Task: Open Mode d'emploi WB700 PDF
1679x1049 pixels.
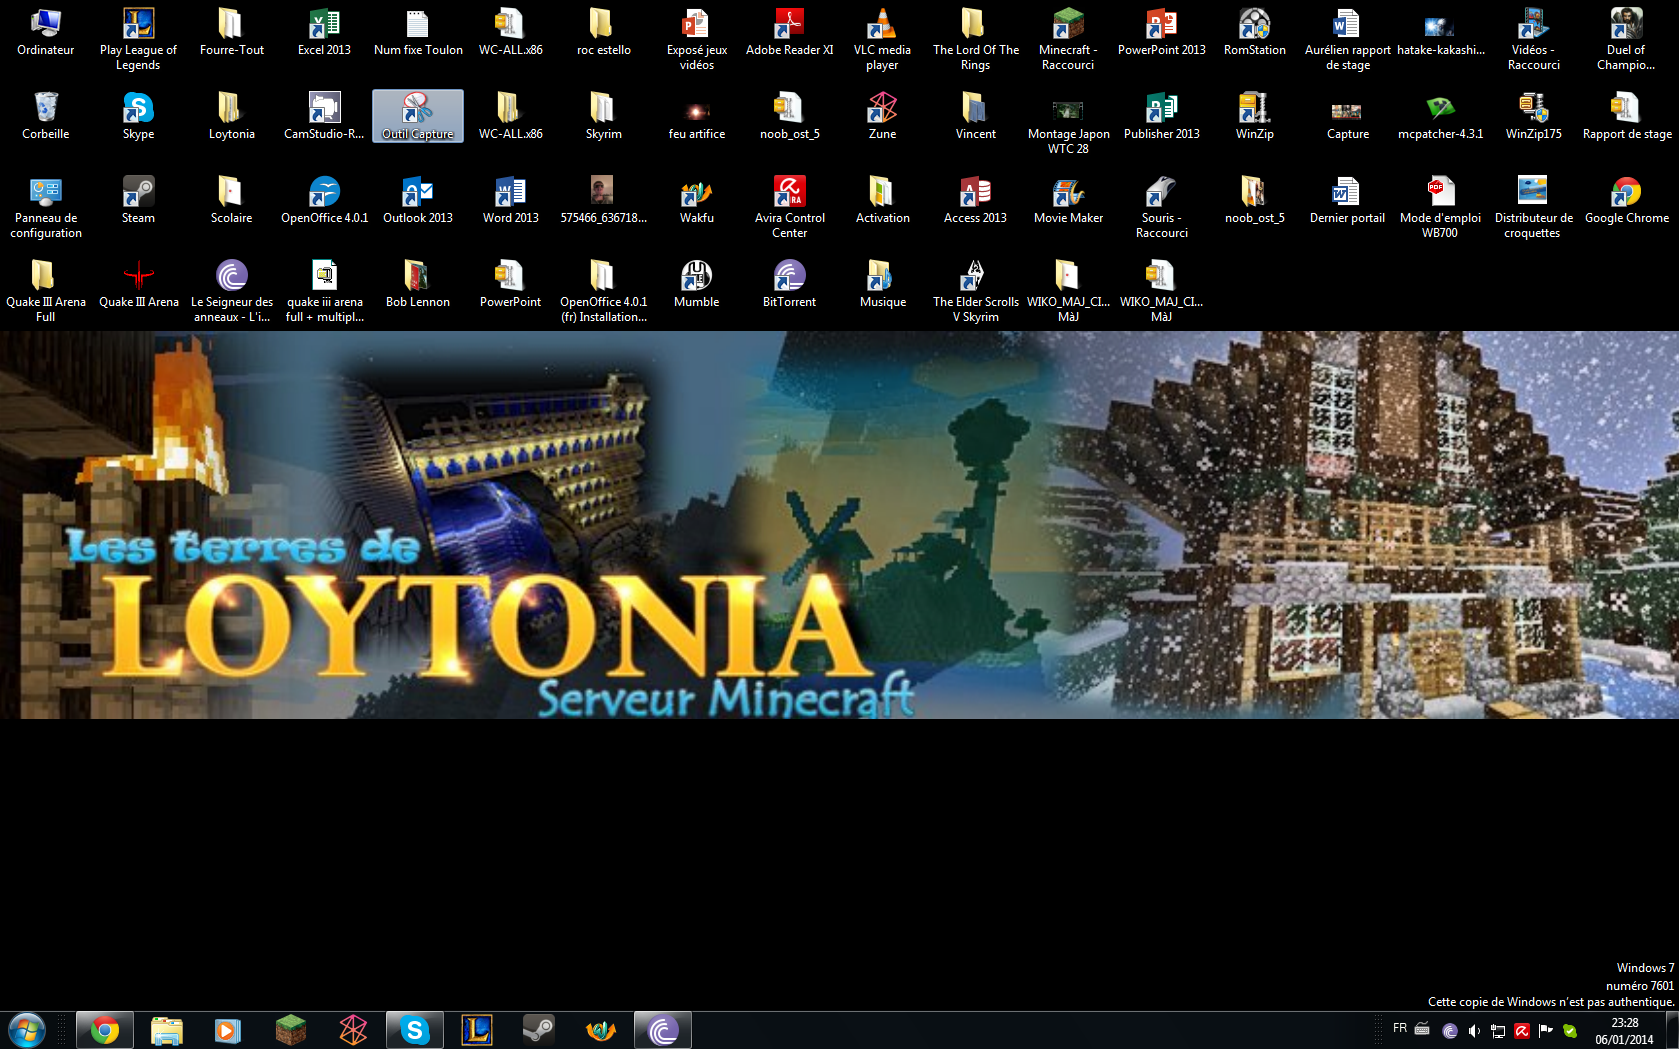Action: click(1440, 207)
